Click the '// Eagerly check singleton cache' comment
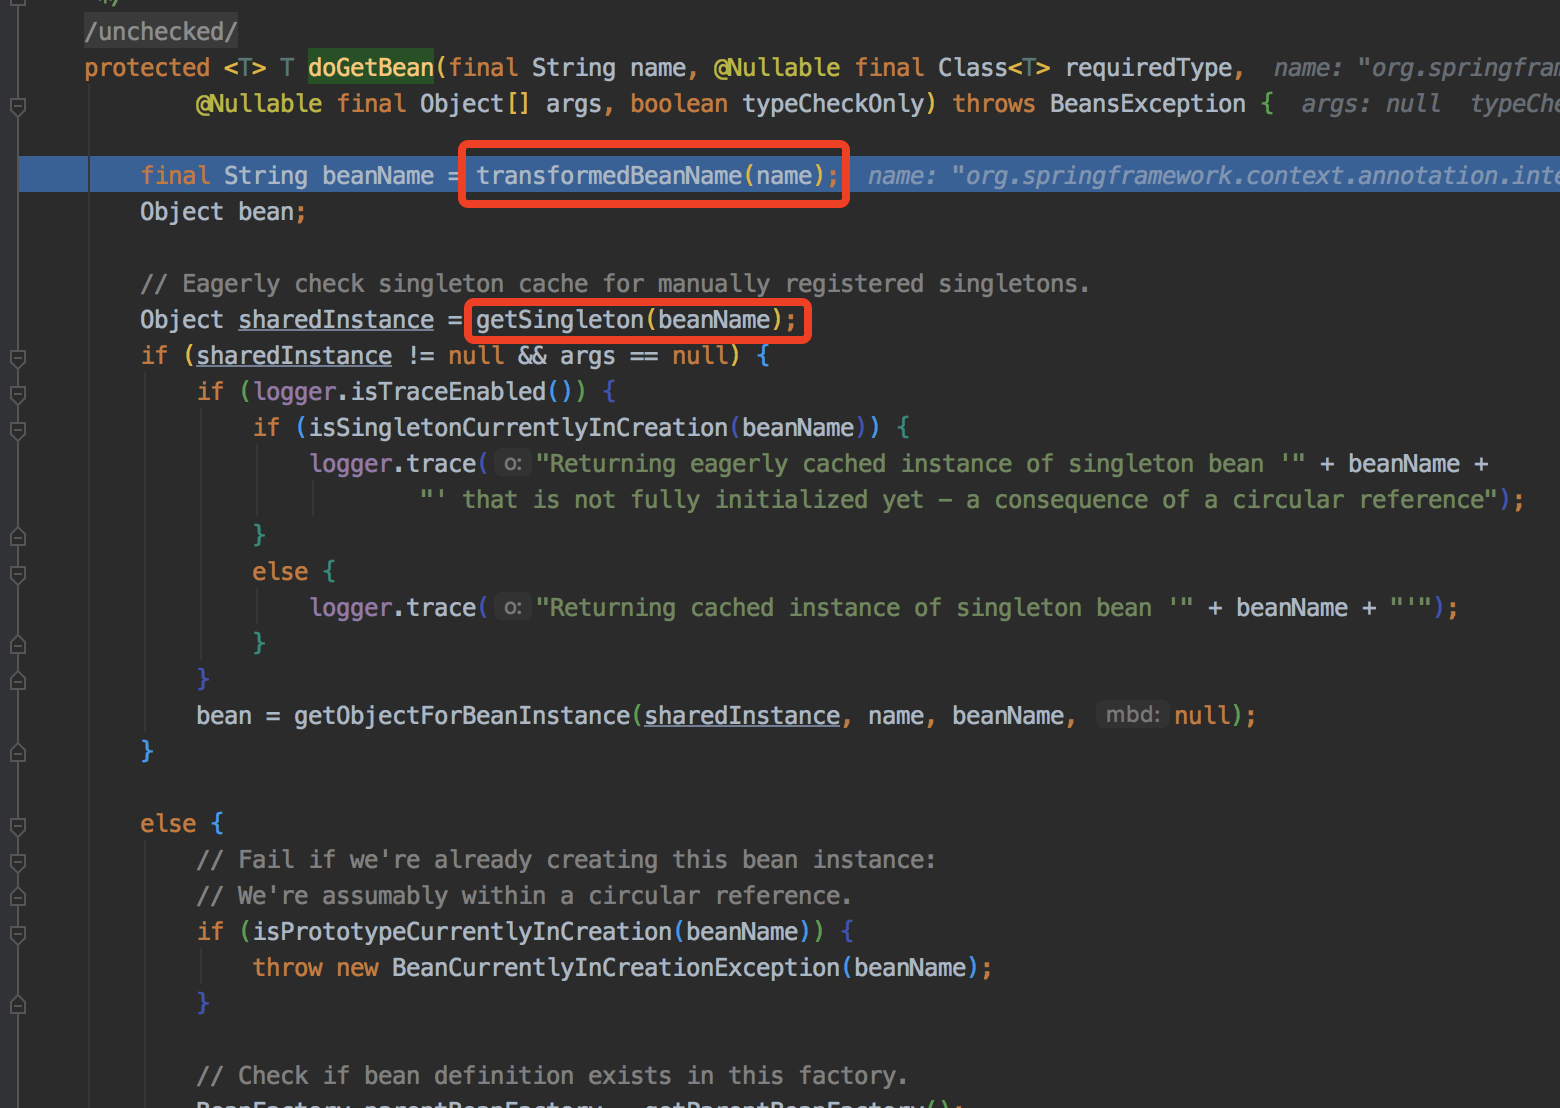Image resolution: width=1560 pixels, height=1108 pixels. [x=614, y=283]
